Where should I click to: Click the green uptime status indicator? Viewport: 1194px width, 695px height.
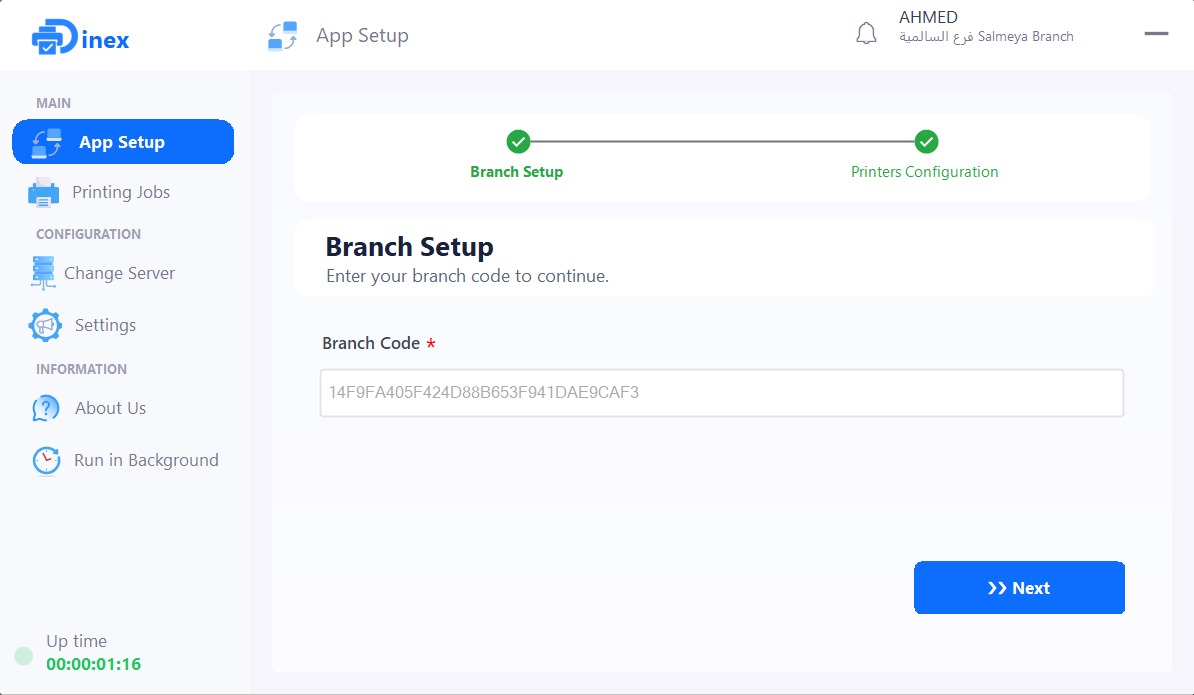(24, 655)
